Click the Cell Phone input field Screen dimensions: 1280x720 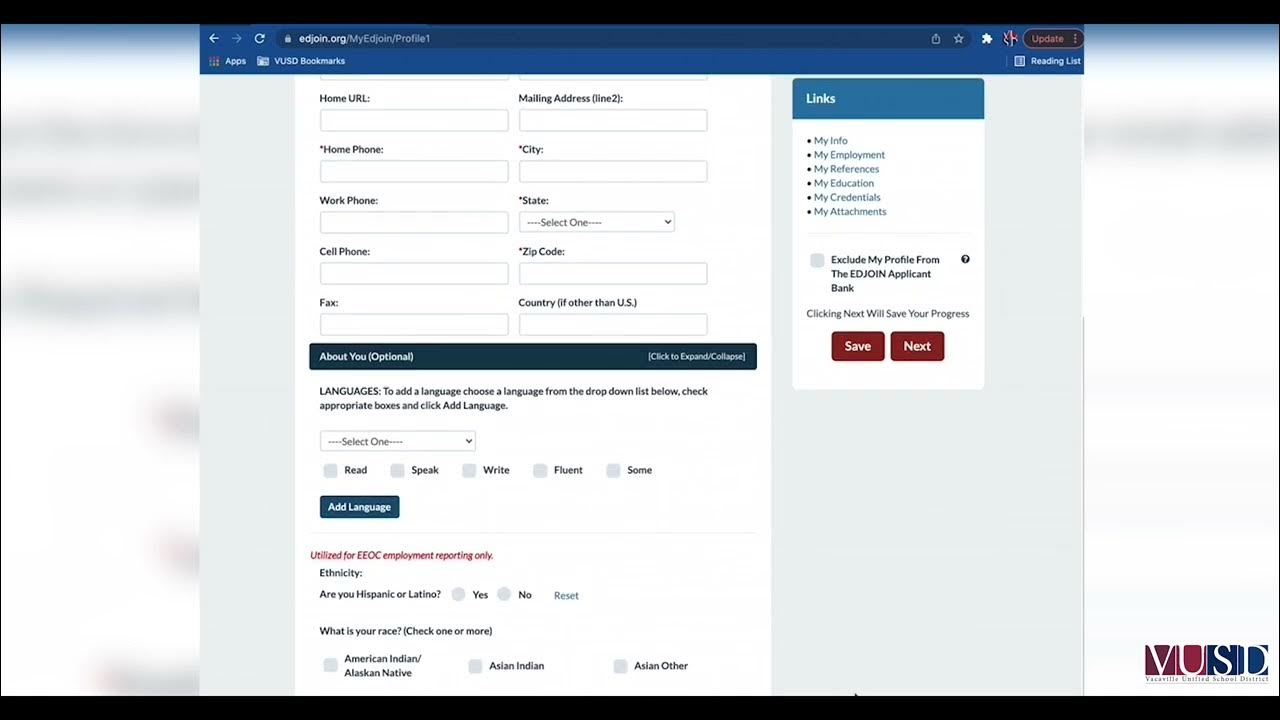pyautogui.click(x=414, y=273)
